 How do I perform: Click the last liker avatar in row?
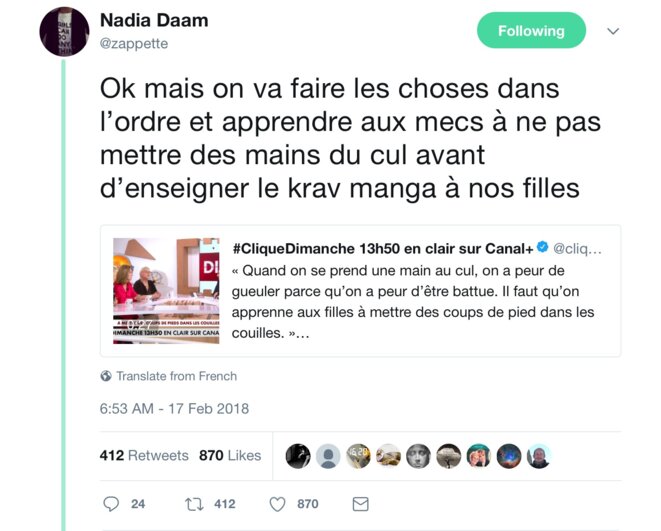pos(539,456)
